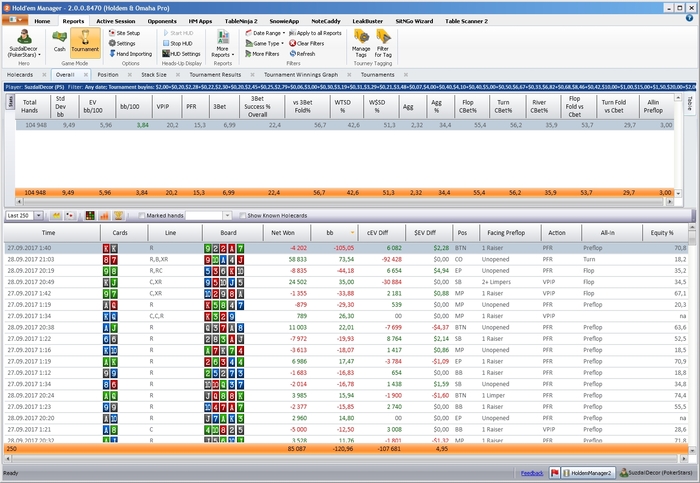Open the HM Apps tab
This screenshot has height=483, width=700.
tap(200, 21)
